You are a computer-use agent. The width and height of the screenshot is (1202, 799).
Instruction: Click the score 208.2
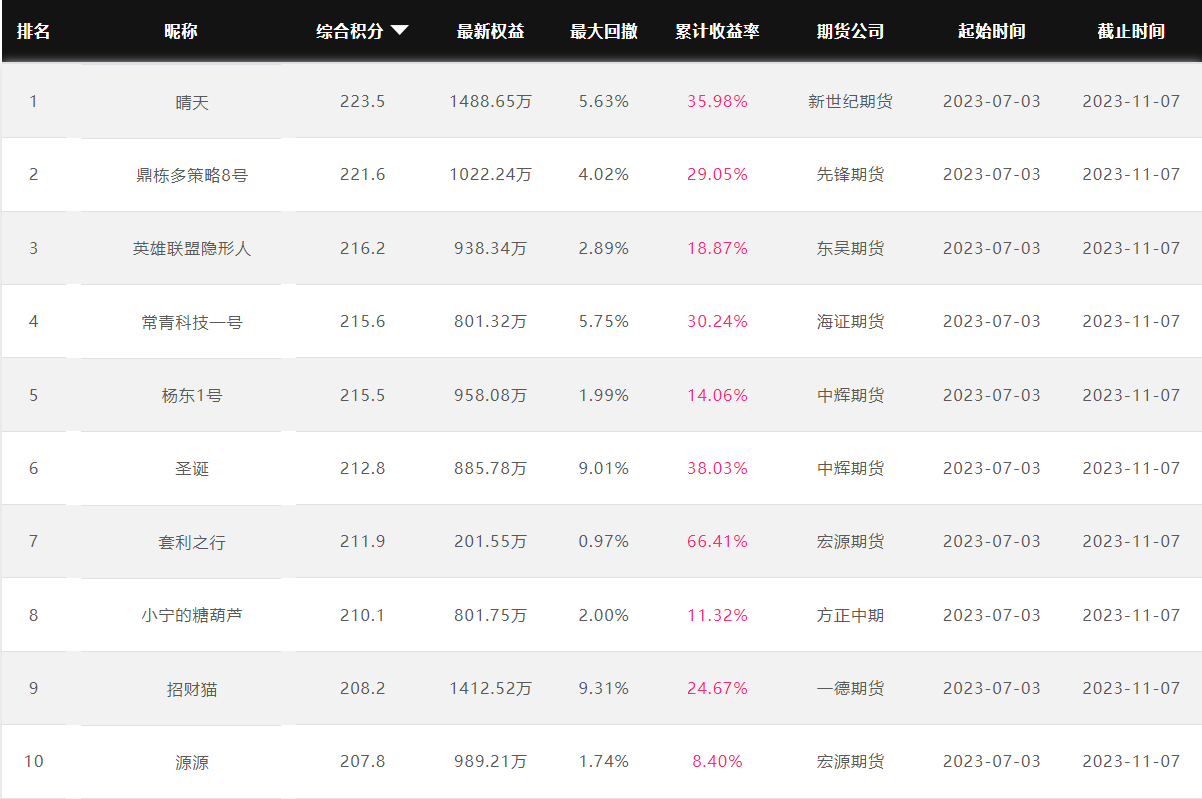coord(362,688)
